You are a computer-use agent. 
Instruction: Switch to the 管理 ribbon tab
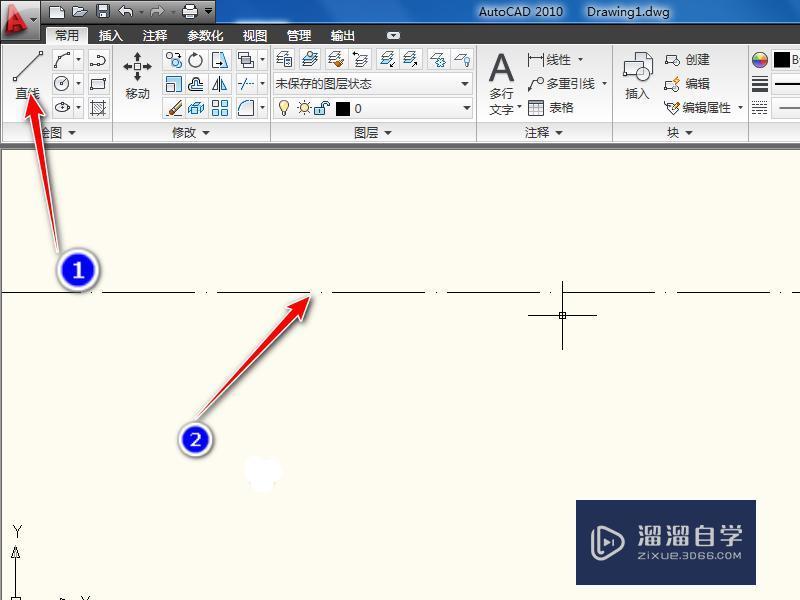(298, 36)
